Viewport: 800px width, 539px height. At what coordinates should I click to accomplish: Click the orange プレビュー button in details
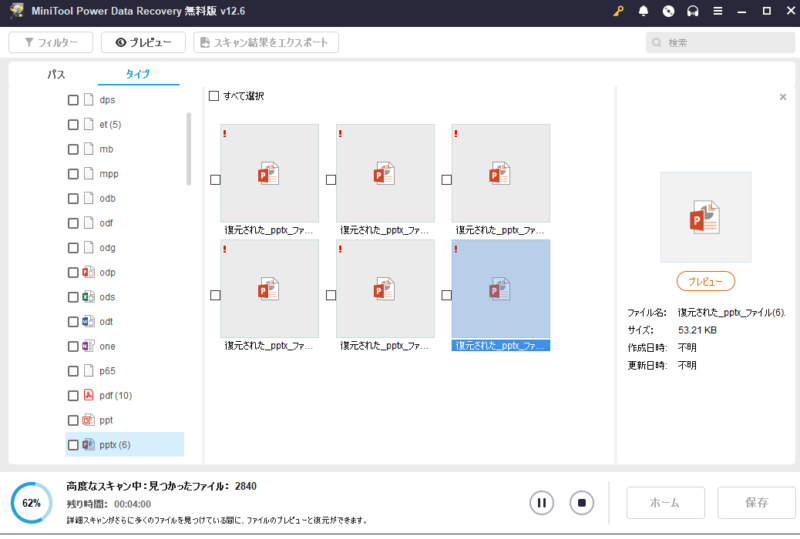(706, 281)
